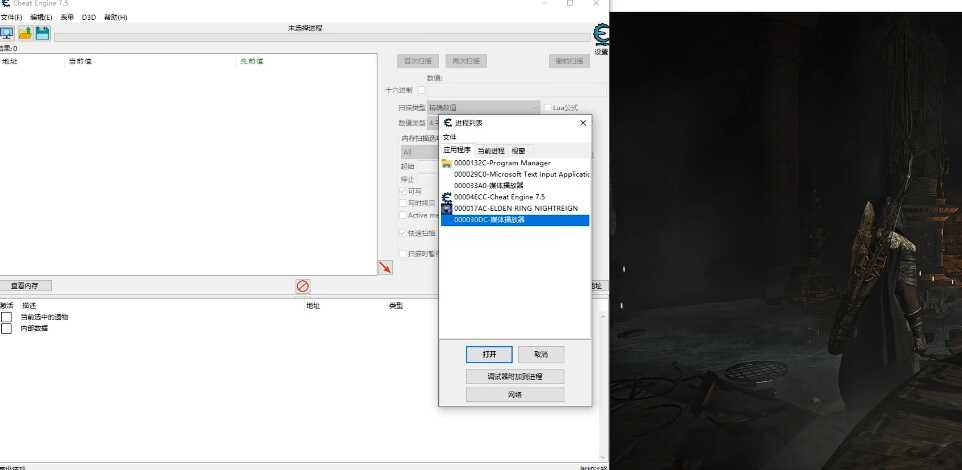The width and height of the screenshot is (962, 470).
Task: Click the 打开 open button
Action: coord(489,355)
